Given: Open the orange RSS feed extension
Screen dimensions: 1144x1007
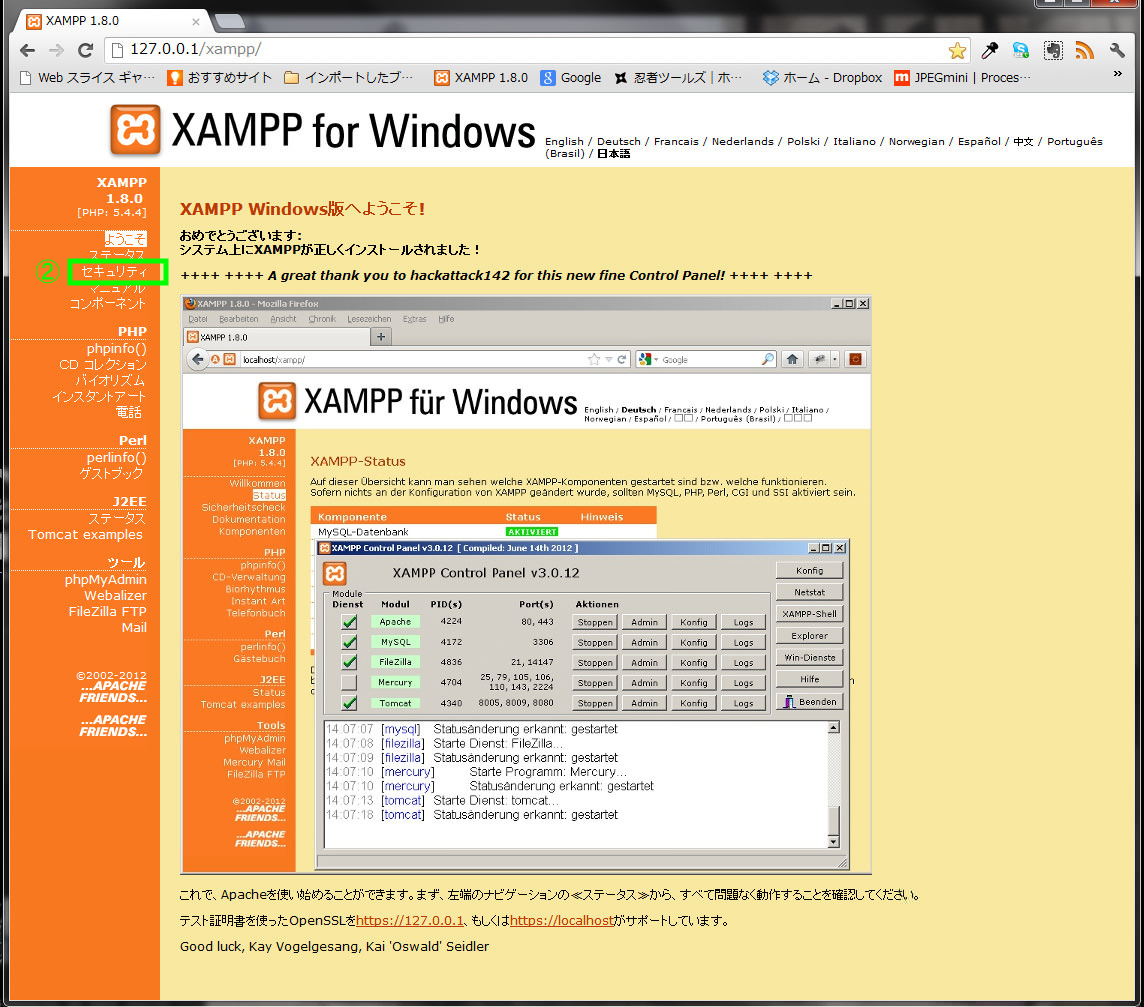Looking at the screenshot, I should (x=1085, y=50).
